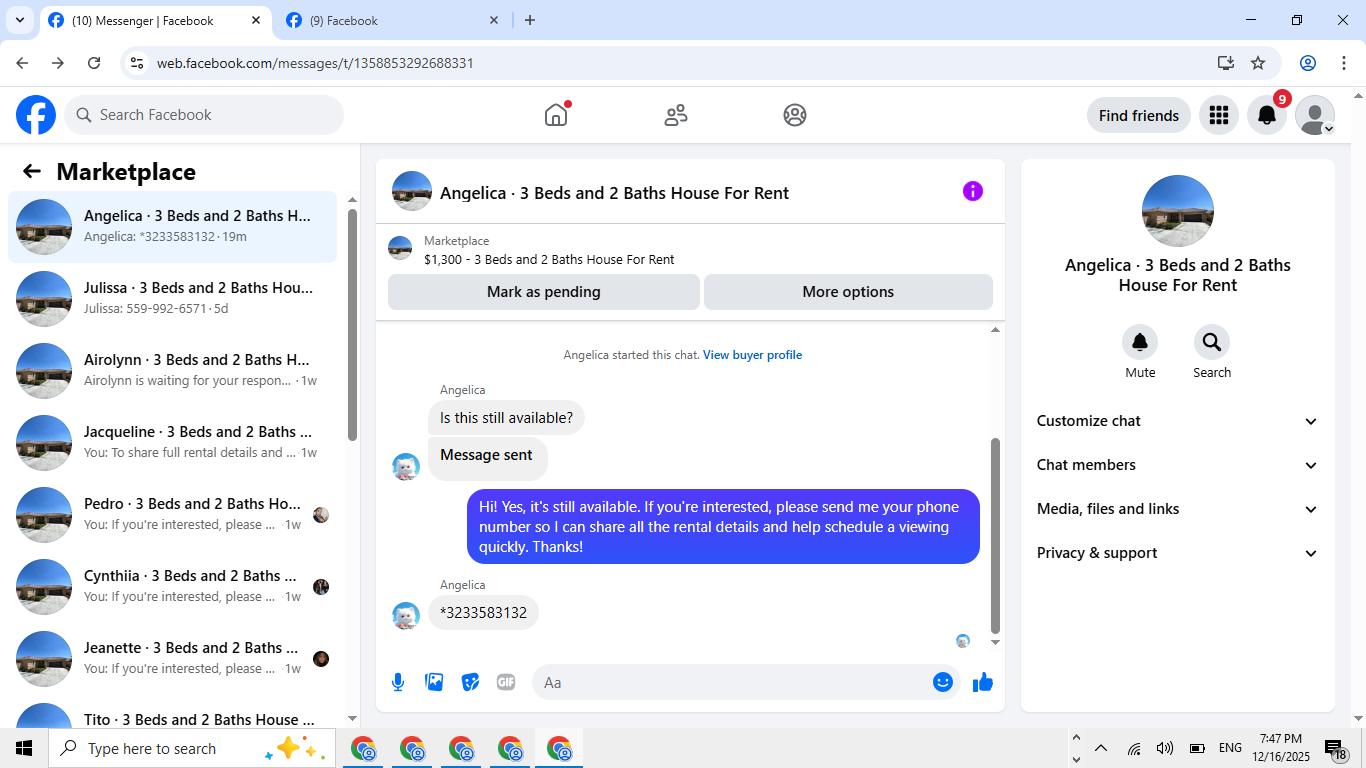Click the Facebook logo icon
This screenshot has width=1366, height=768.
click(36, 115)
